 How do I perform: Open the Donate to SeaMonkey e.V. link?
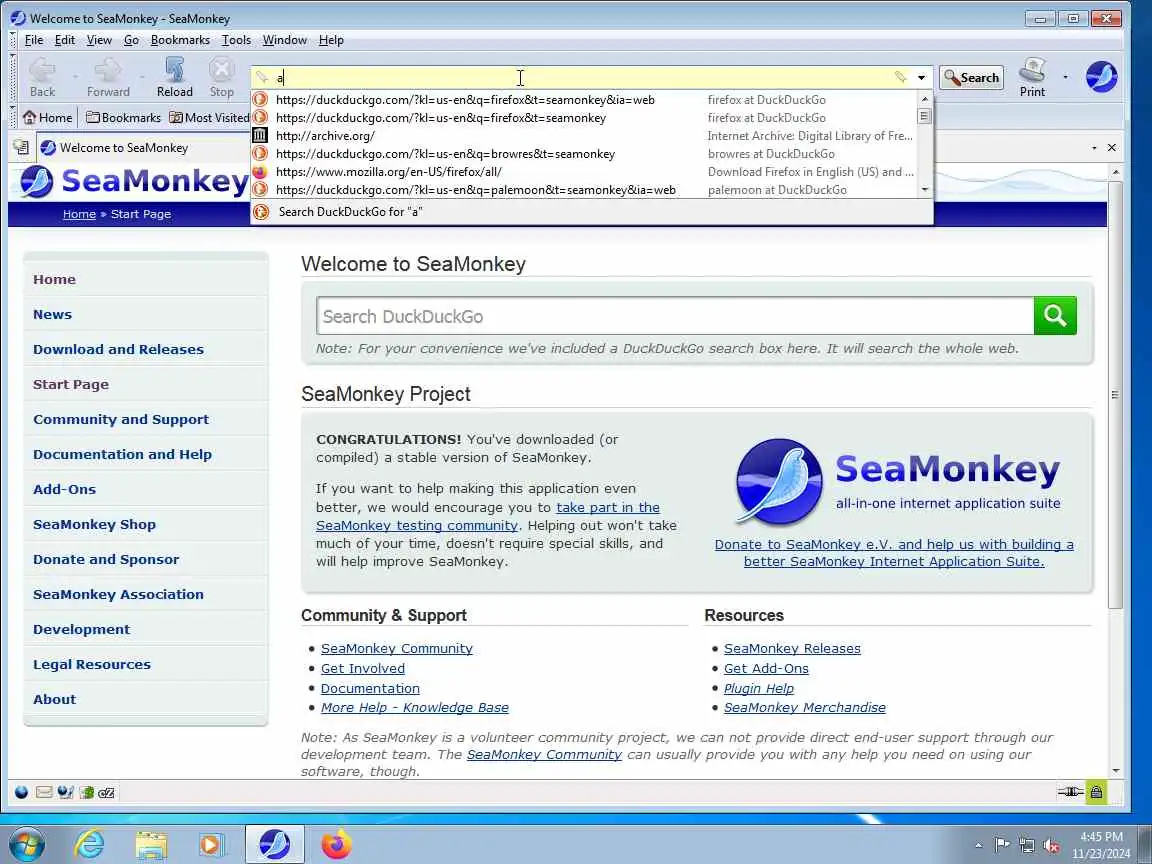pos(894,552)
